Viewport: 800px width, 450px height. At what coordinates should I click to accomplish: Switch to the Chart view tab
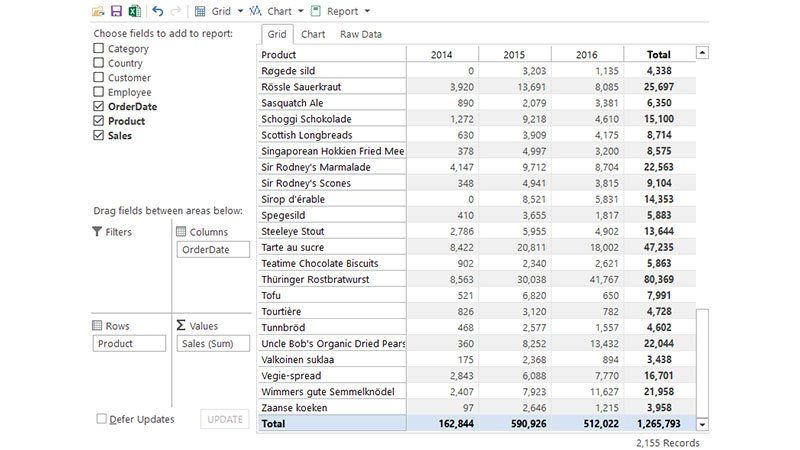313,34
